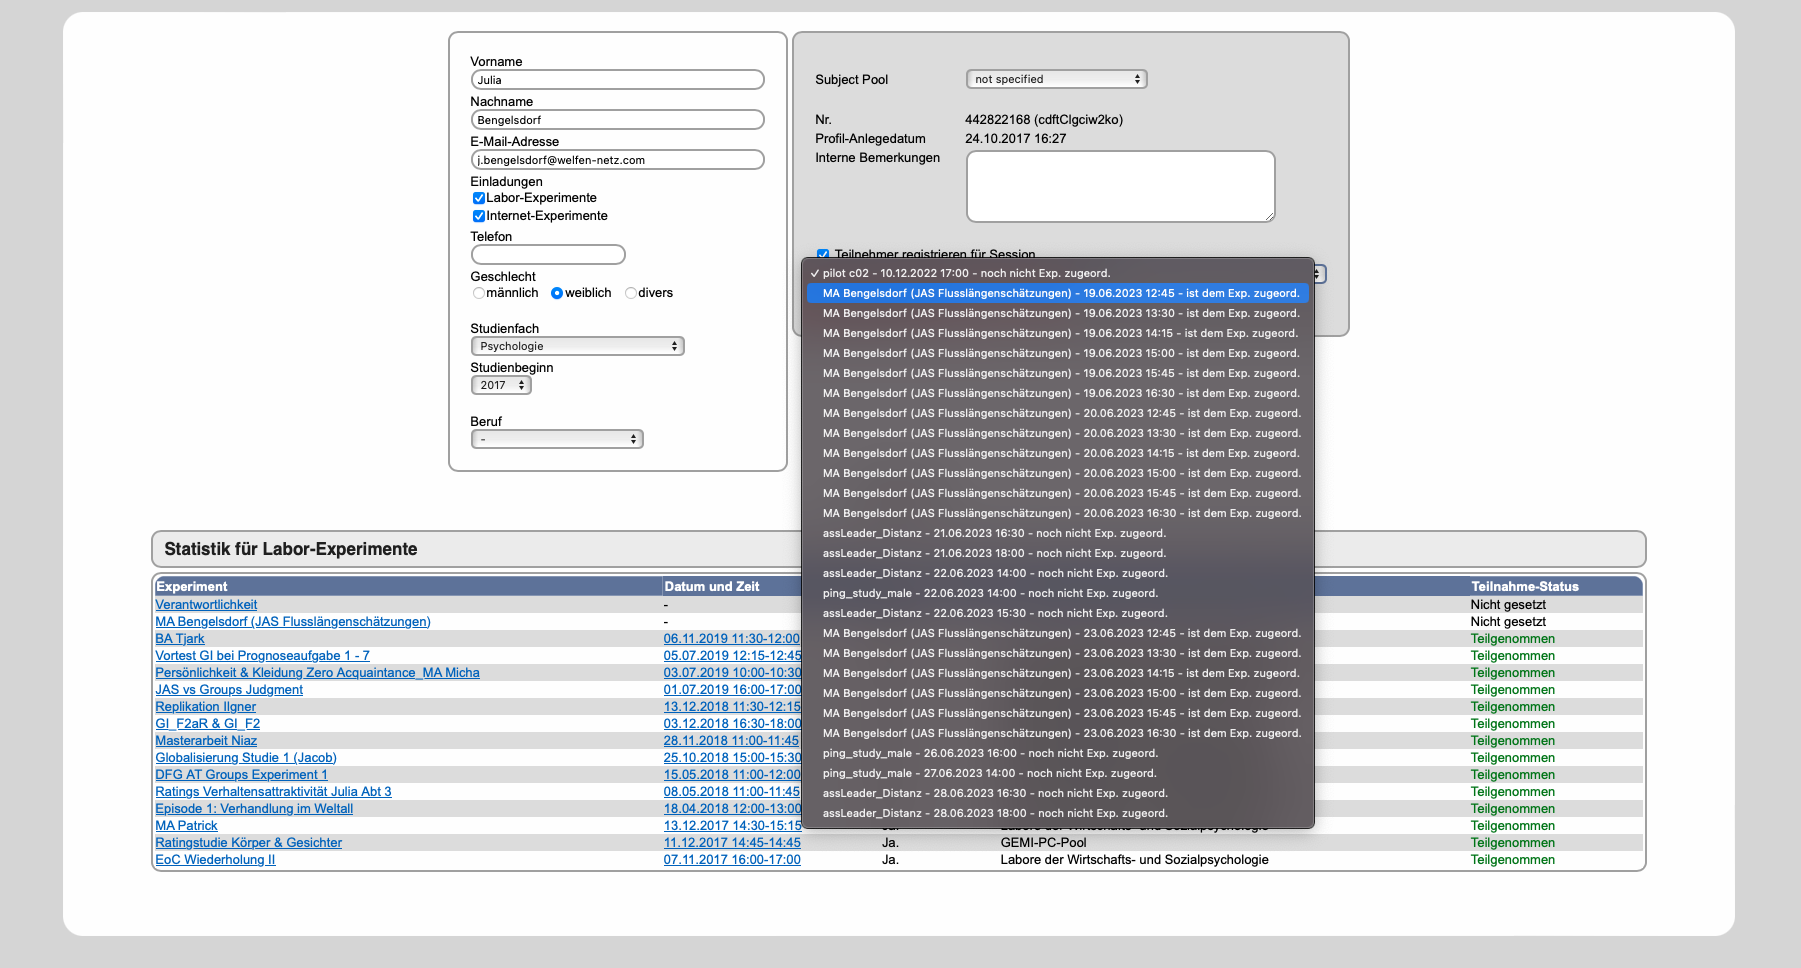Toggle the Internet-Experimente checkbox

coord(479,216)
